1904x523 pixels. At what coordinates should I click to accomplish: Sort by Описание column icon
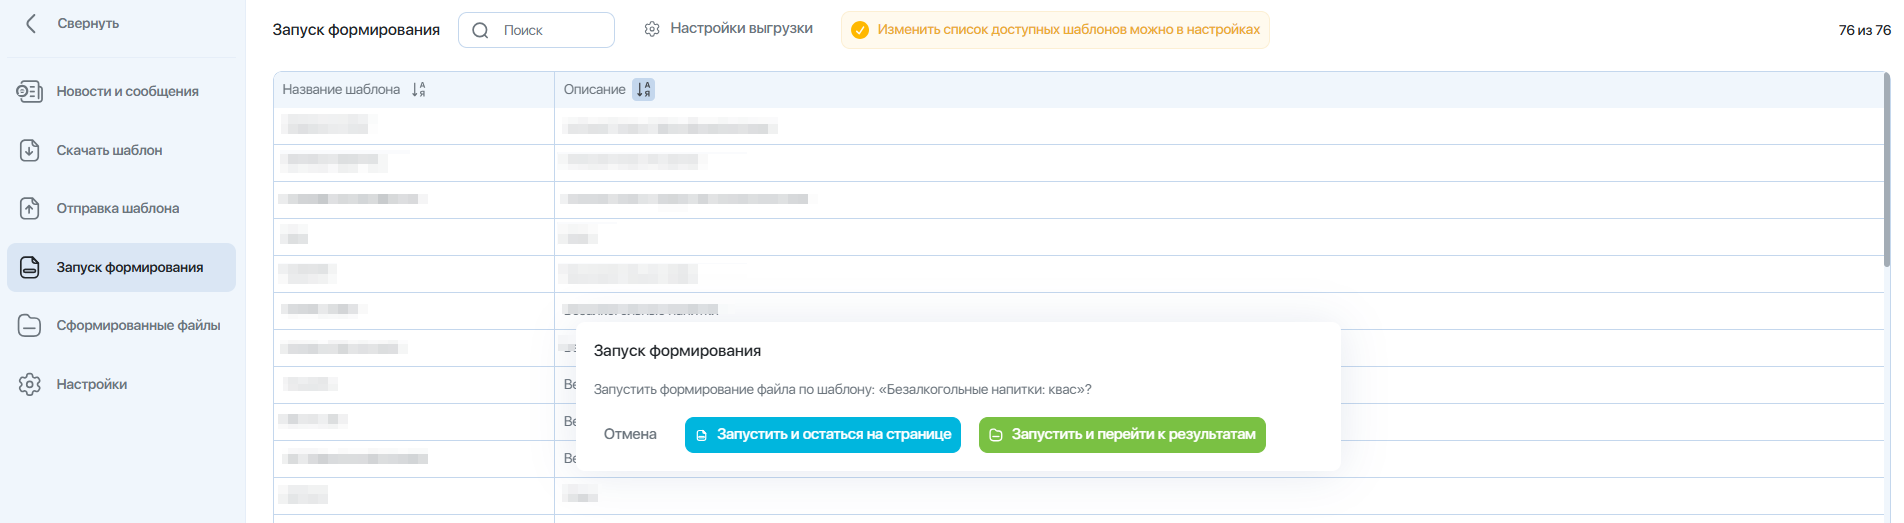tap(643, 89)
